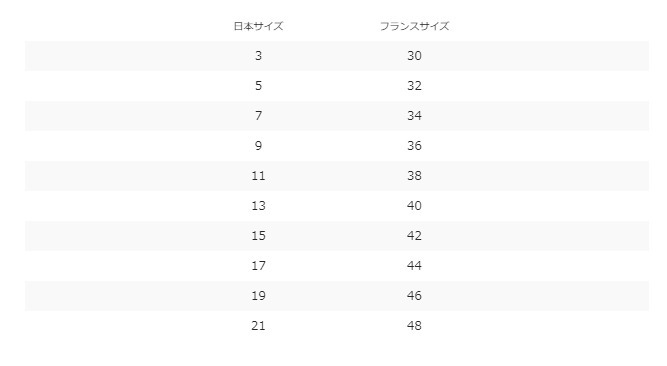The image size is (667, 366).
Task: Click France size 32 value
Action: pos(414,86)
